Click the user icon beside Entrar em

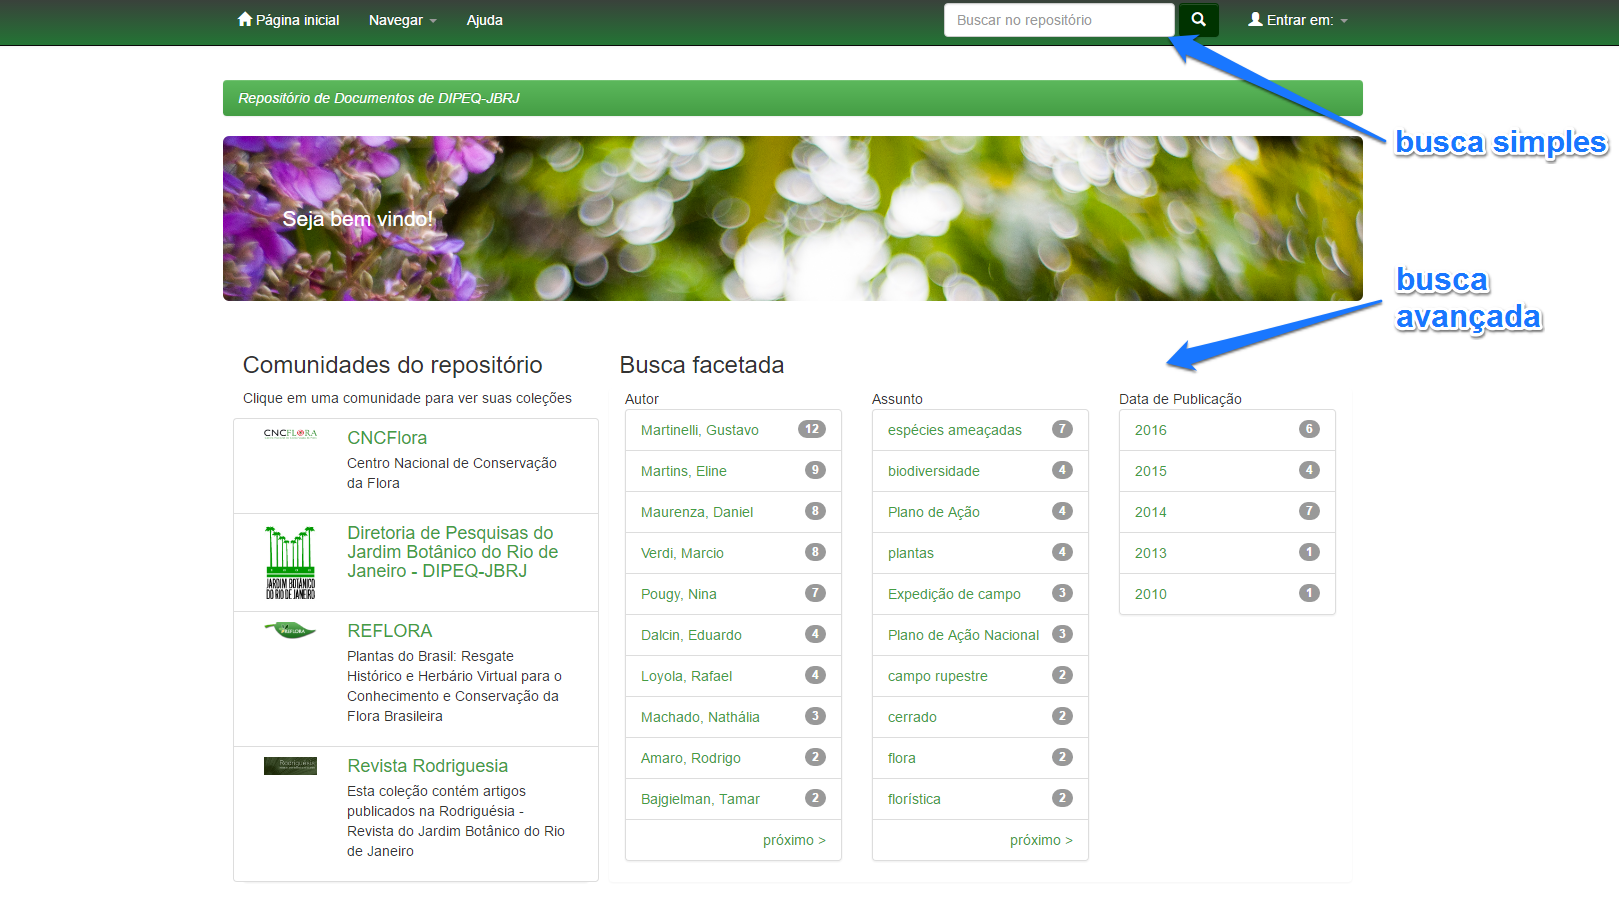coord(1255,19)
